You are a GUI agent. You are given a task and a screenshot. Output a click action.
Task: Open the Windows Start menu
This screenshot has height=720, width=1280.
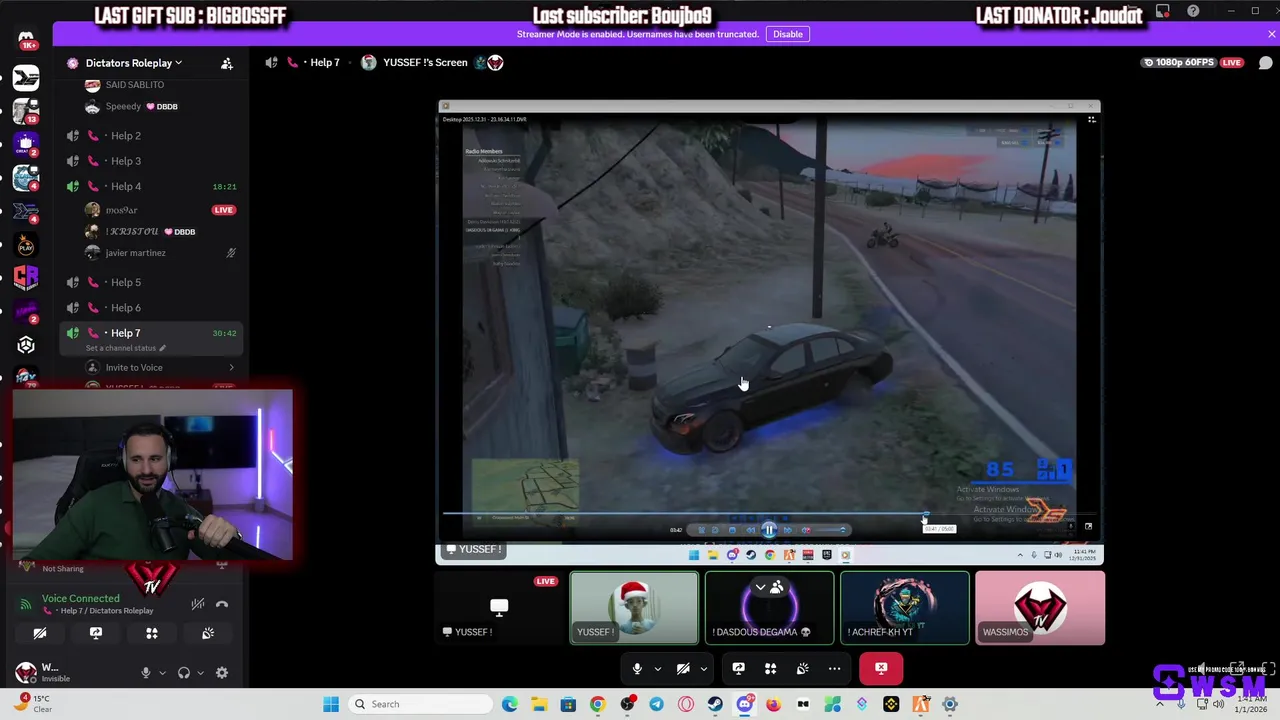[x=331, y=704]
